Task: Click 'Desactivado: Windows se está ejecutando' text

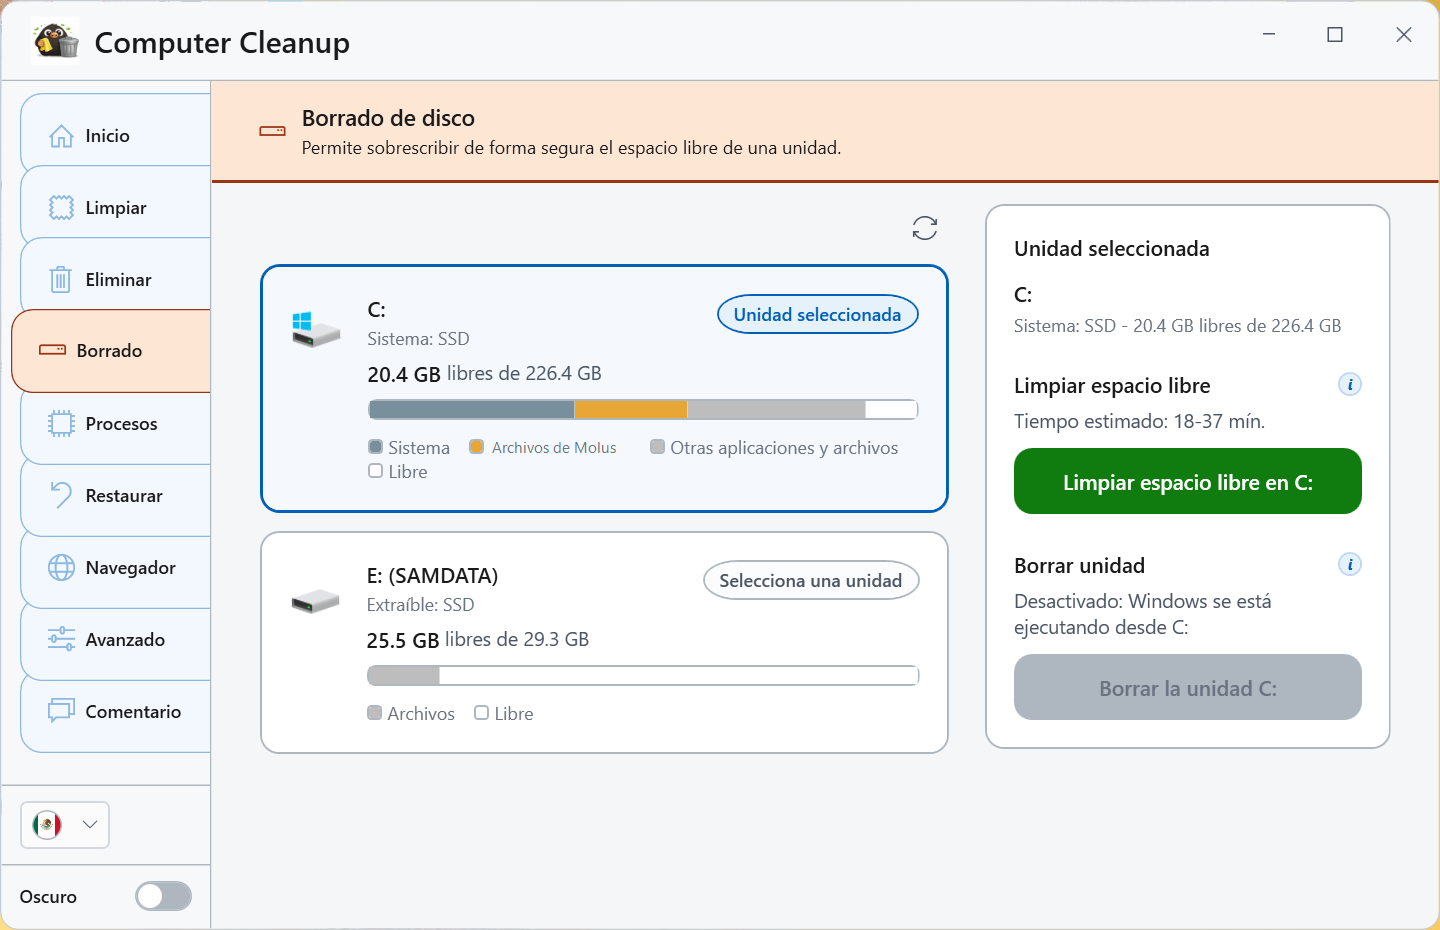Action: [1143, 614]
